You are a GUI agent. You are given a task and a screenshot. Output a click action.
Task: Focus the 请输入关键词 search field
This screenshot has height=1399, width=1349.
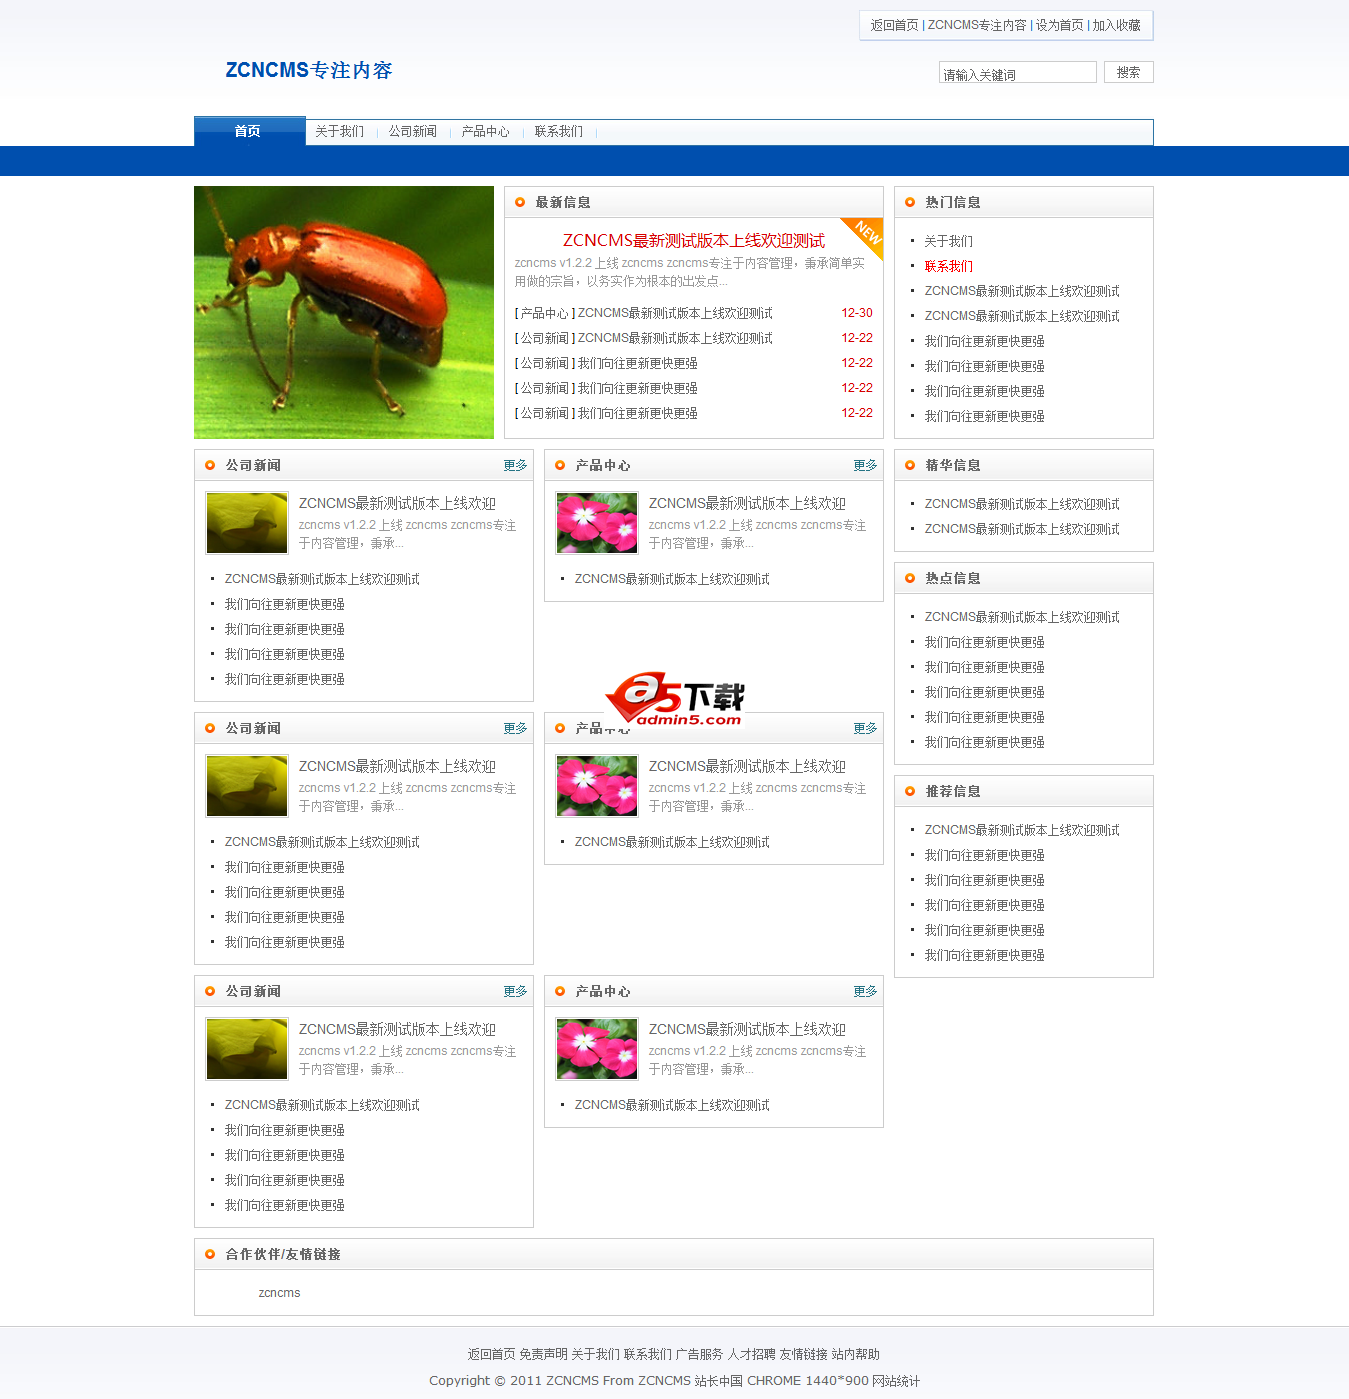point(1018,72)
